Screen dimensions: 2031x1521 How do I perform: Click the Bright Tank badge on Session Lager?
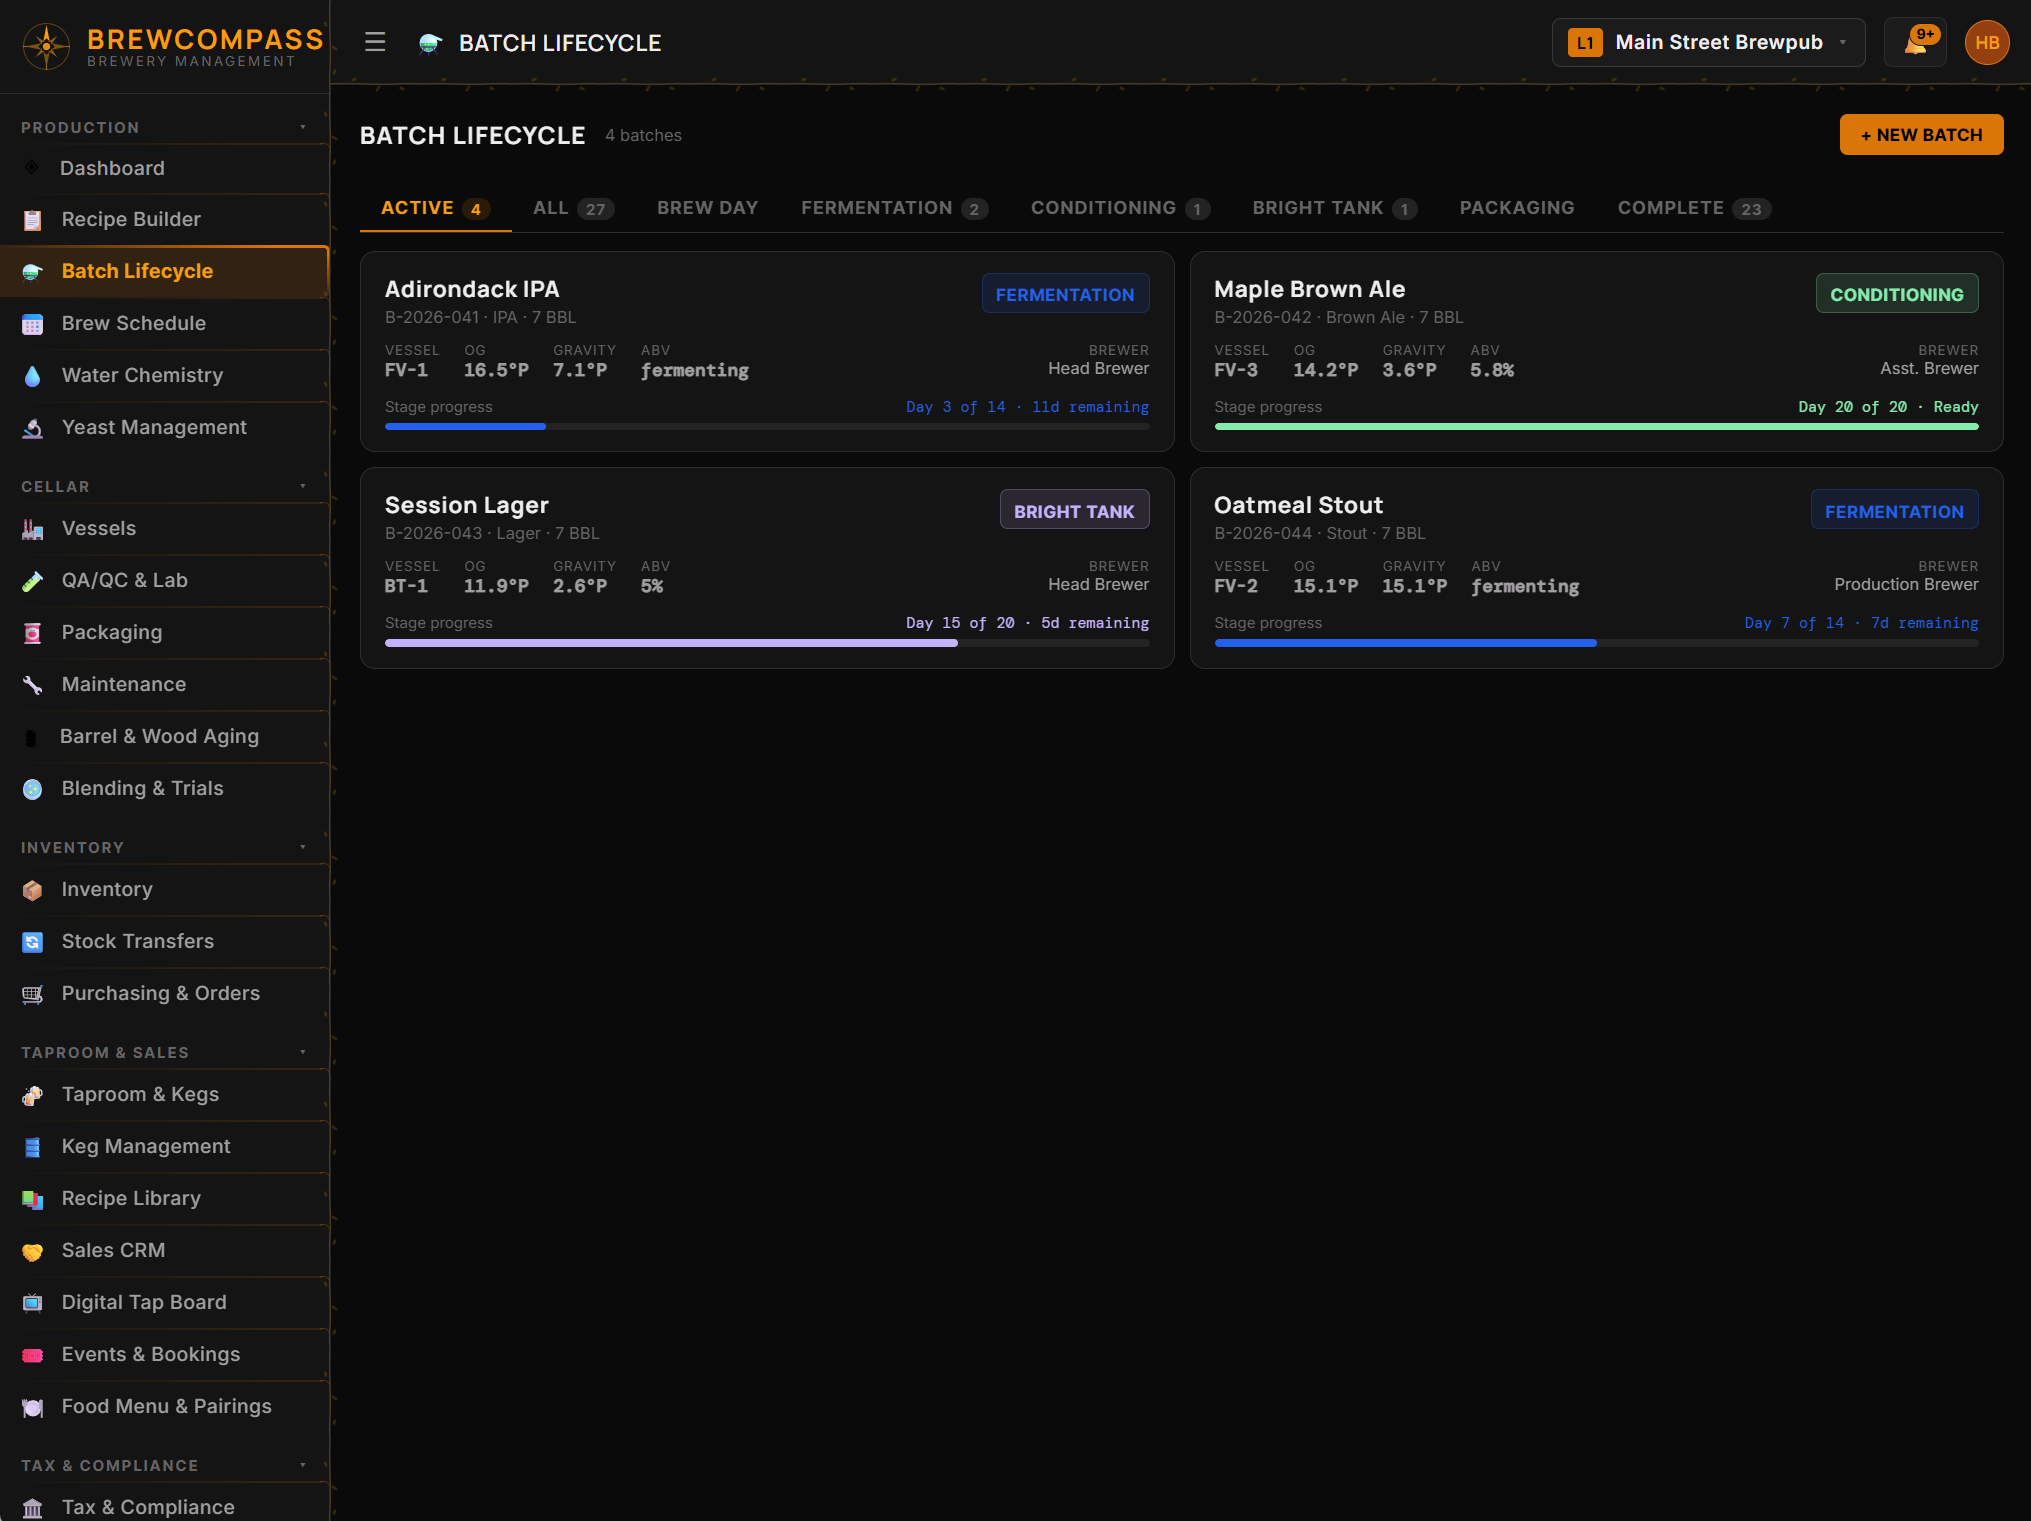point(1074,510)
